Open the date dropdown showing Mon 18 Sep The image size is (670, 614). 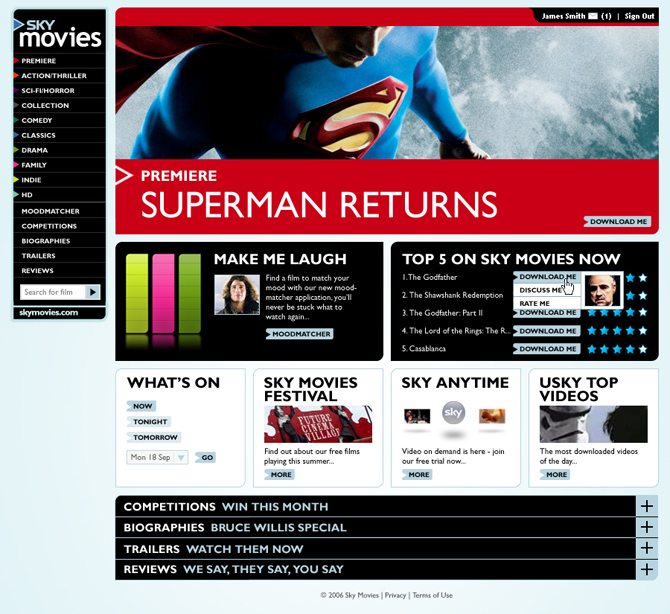[x=158, y=457]
